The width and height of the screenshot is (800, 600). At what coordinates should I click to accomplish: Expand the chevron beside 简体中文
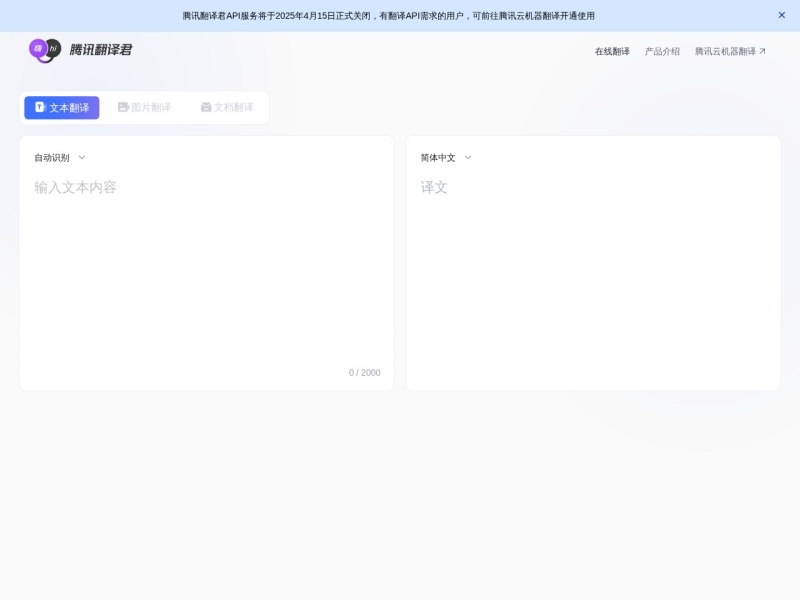coord(468,158)
